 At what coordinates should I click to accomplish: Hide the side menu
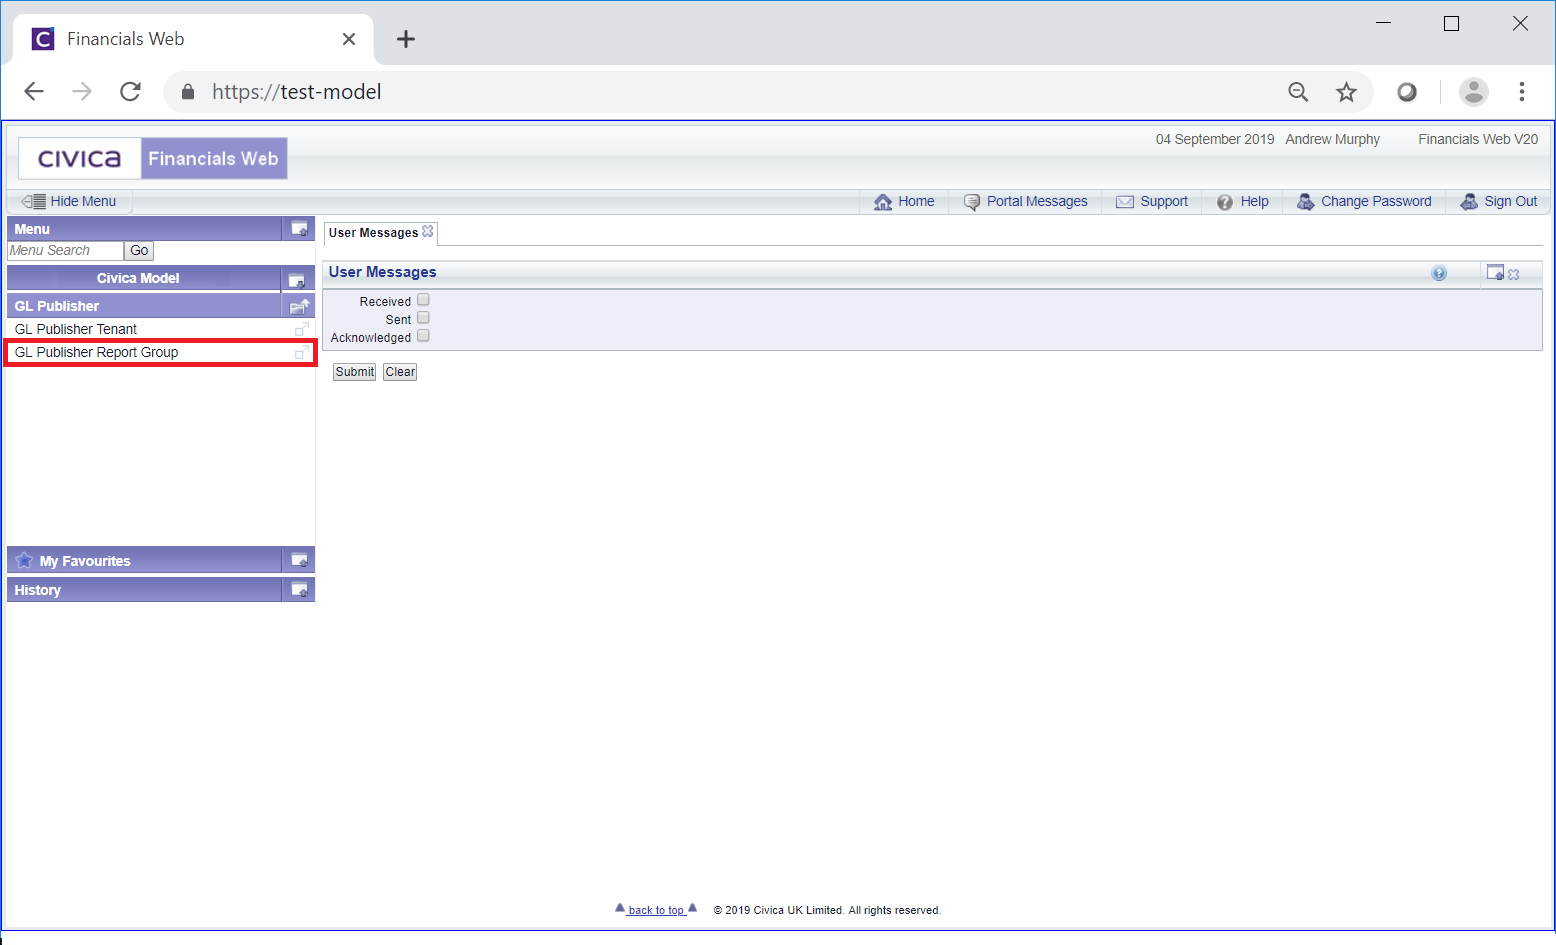(x=69, y=201)
